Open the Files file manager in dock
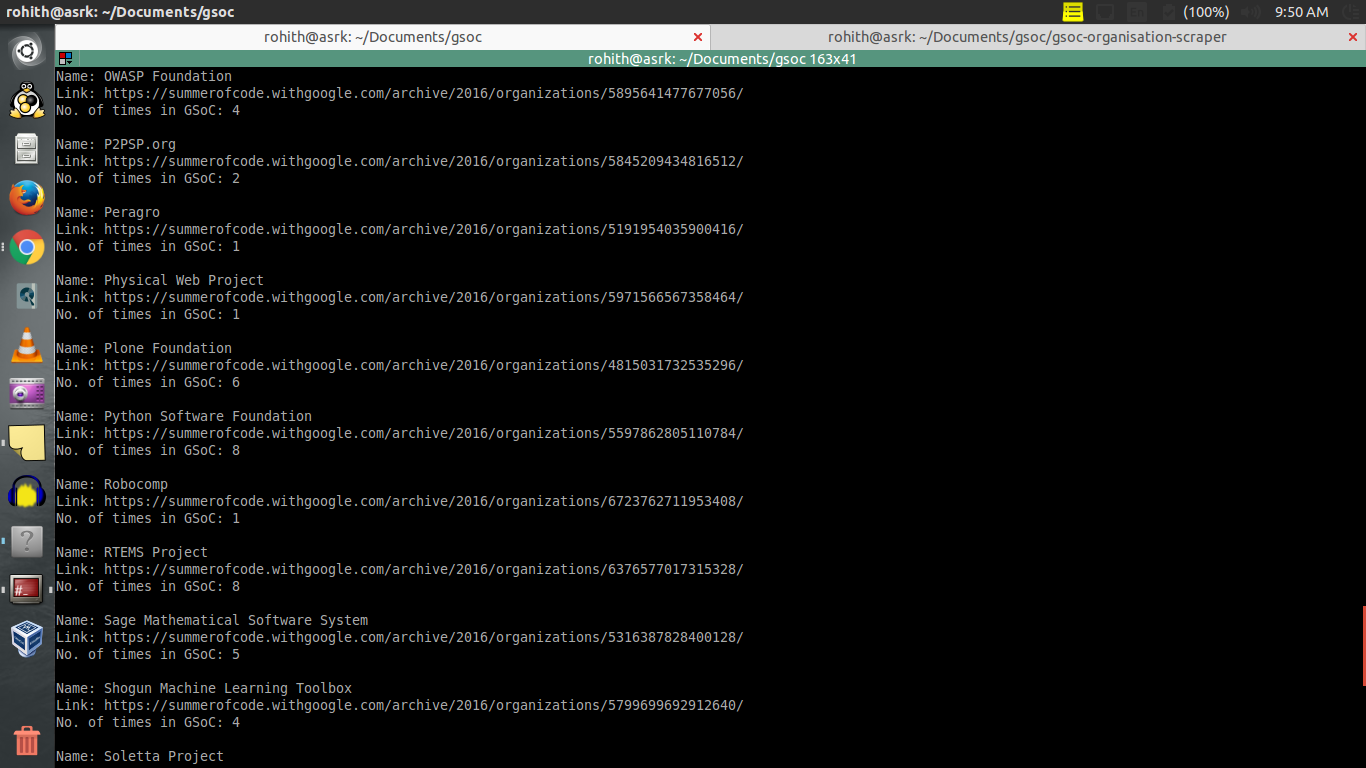Screen dimensions: 1366x768 click(27, 148)
